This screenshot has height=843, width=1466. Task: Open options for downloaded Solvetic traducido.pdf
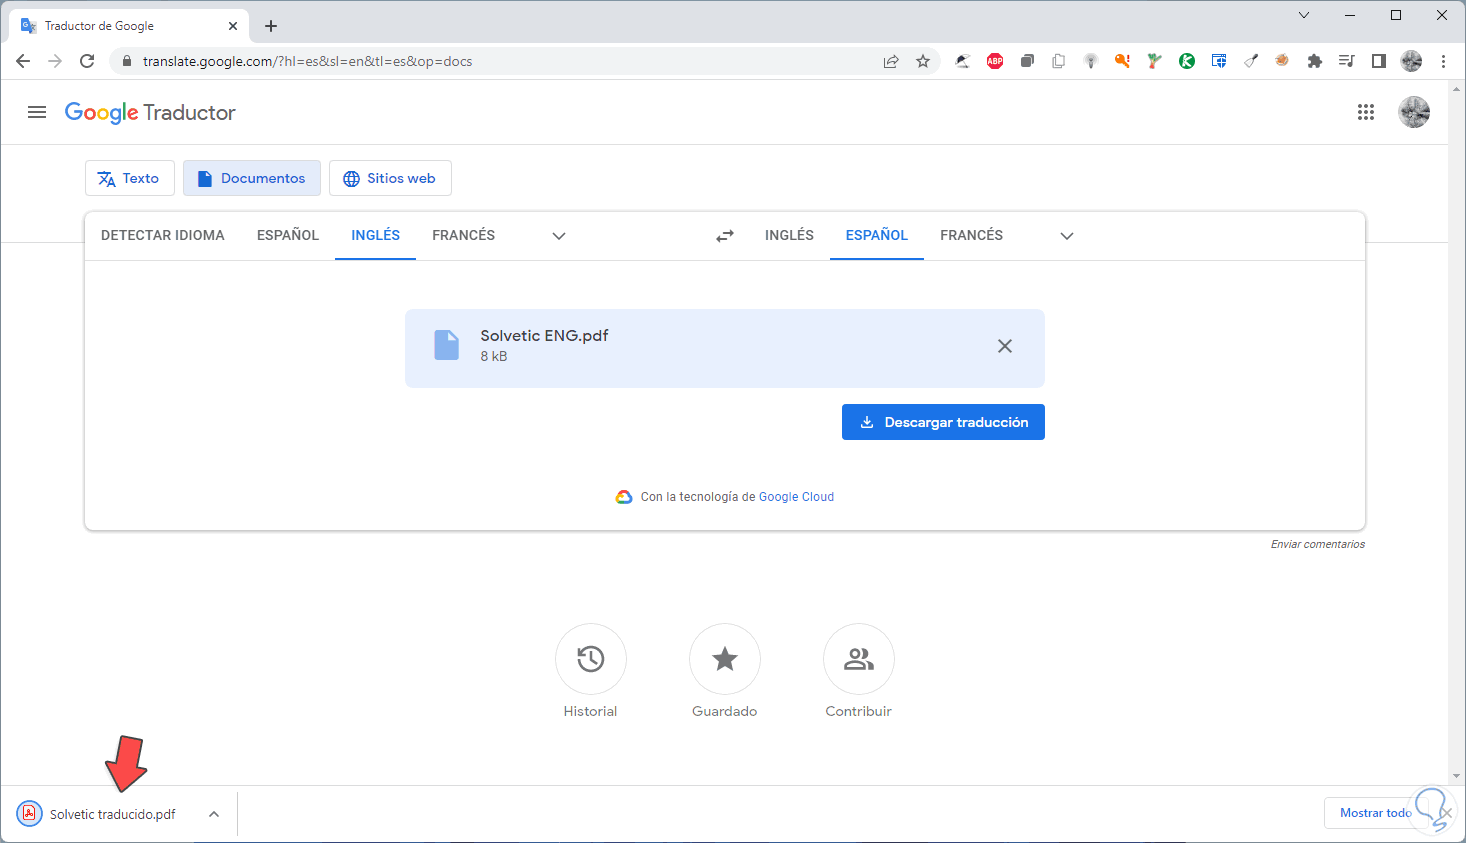214,814
